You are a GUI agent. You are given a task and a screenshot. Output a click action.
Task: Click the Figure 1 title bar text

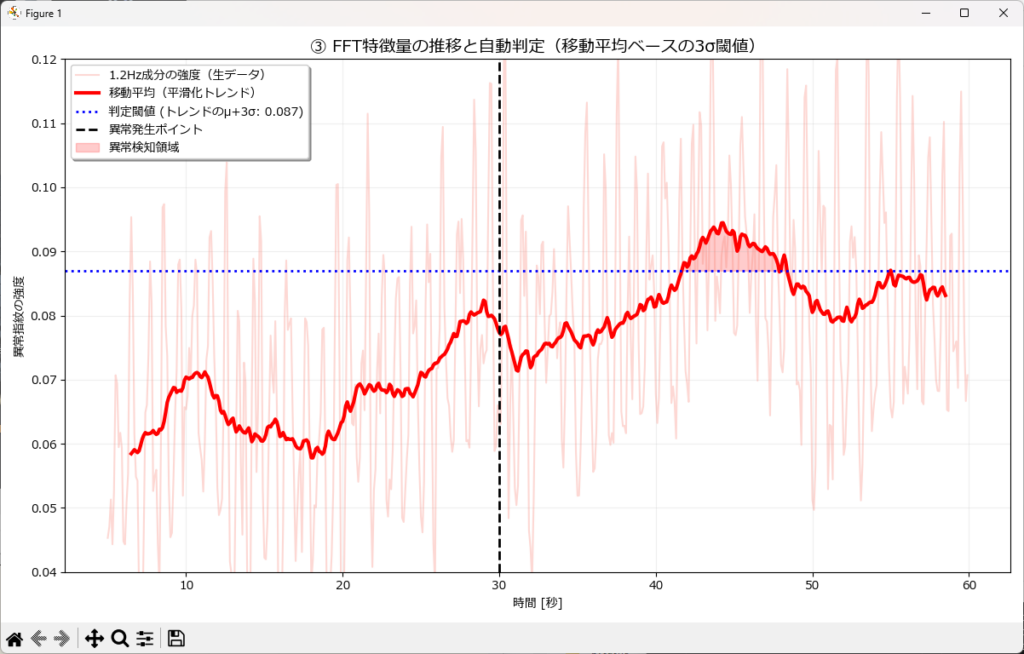click(42, 13)
